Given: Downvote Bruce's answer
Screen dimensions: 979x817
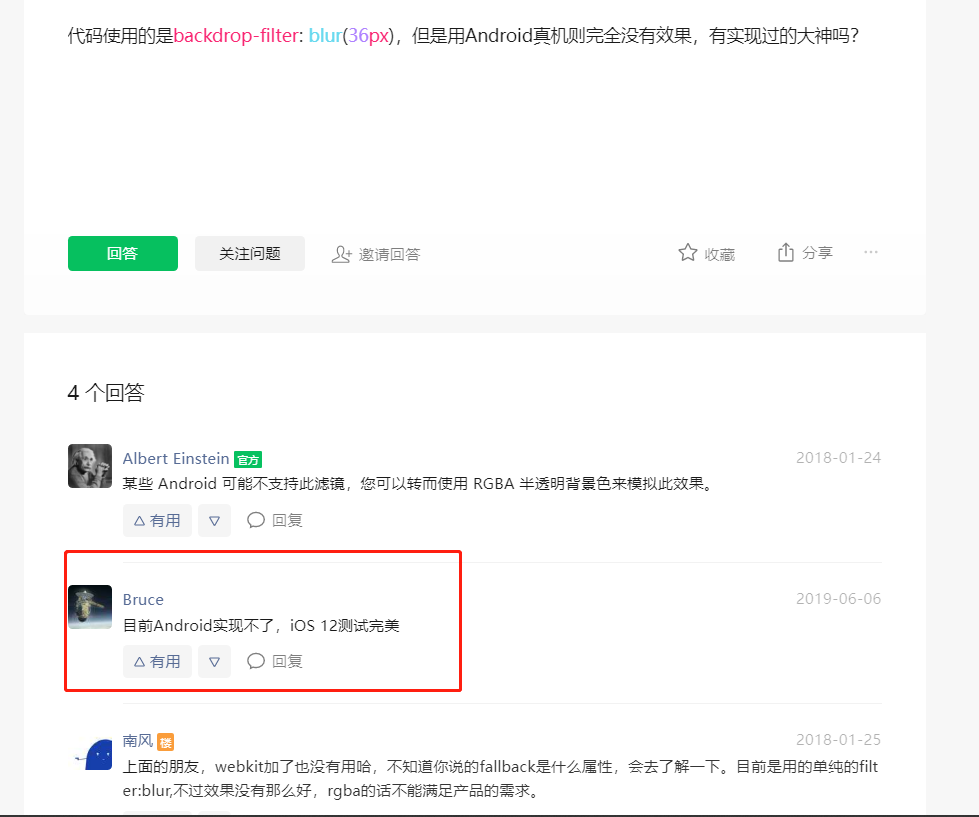Looking at the screenshot, I should pyautogui.click(x=214, y=662).
